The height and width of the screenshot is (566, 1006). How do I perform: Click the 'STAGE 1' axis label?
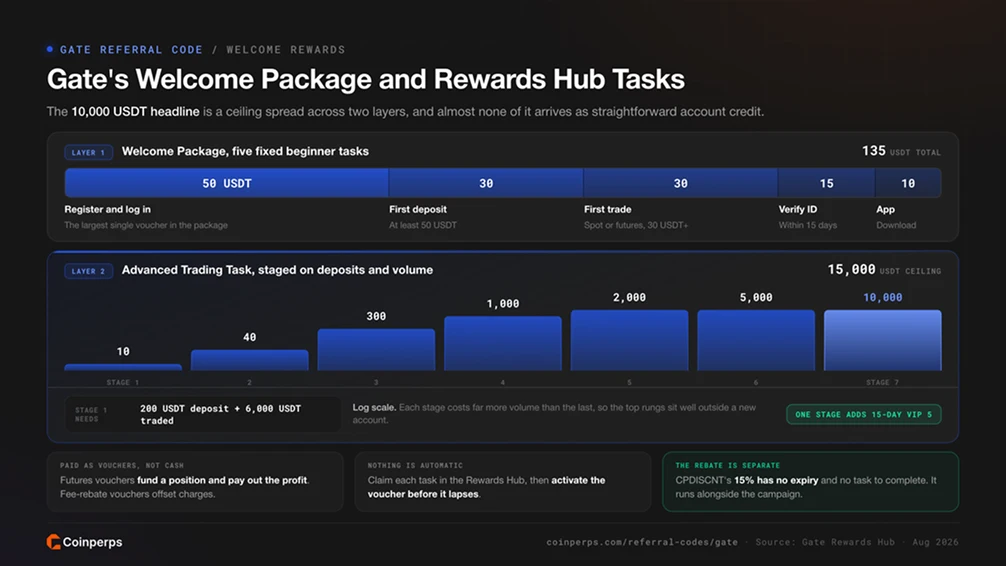[123, 382]
